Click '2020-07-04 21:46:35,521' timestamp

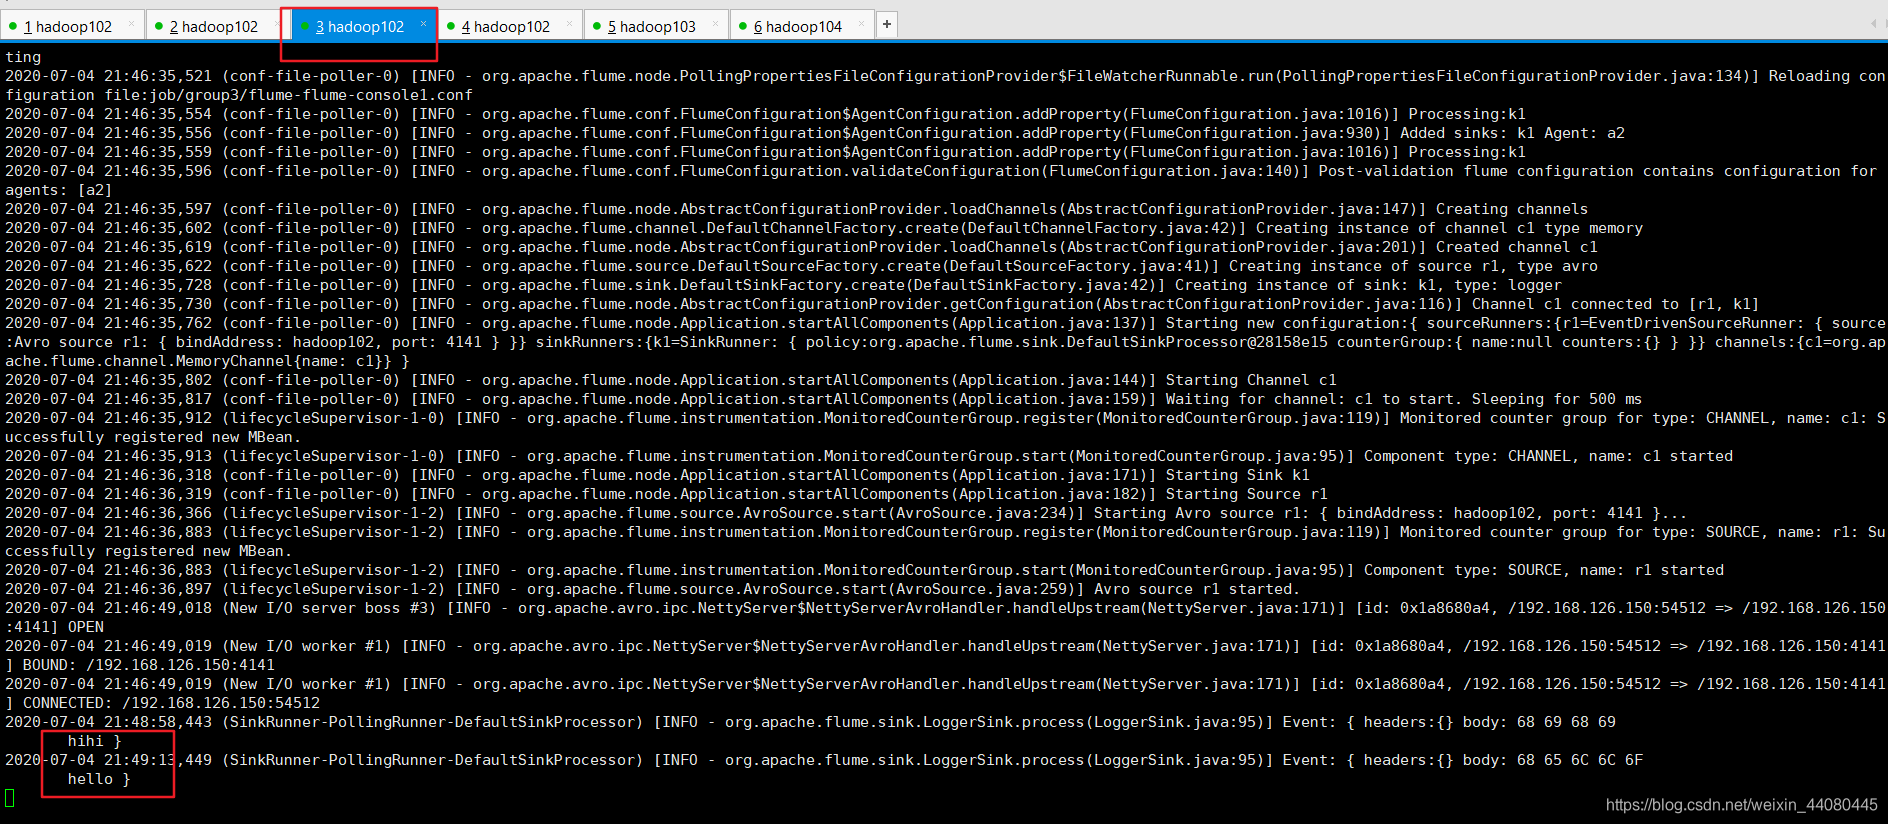pos(108,76)
